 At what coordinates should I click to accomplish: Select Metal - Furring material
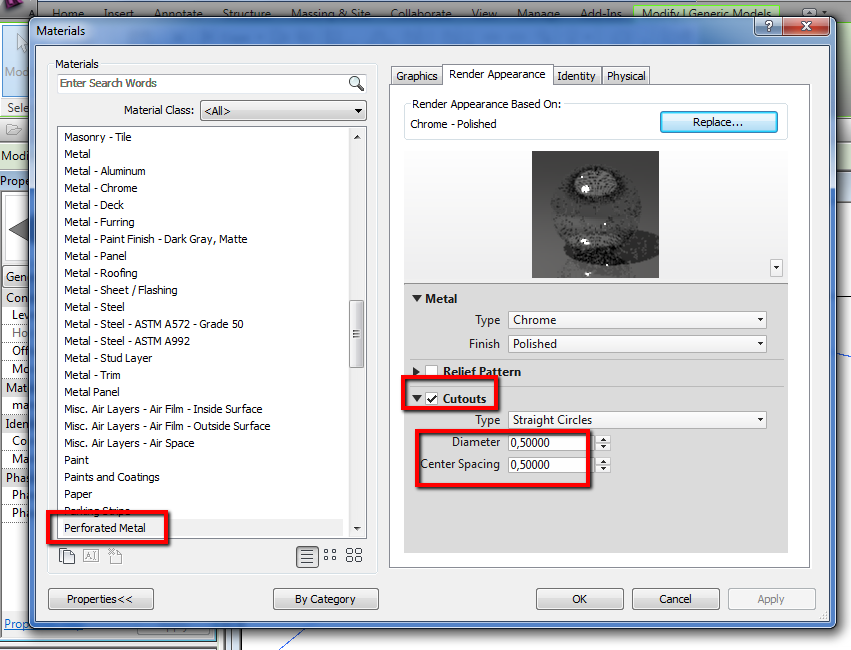coord(99,222)
